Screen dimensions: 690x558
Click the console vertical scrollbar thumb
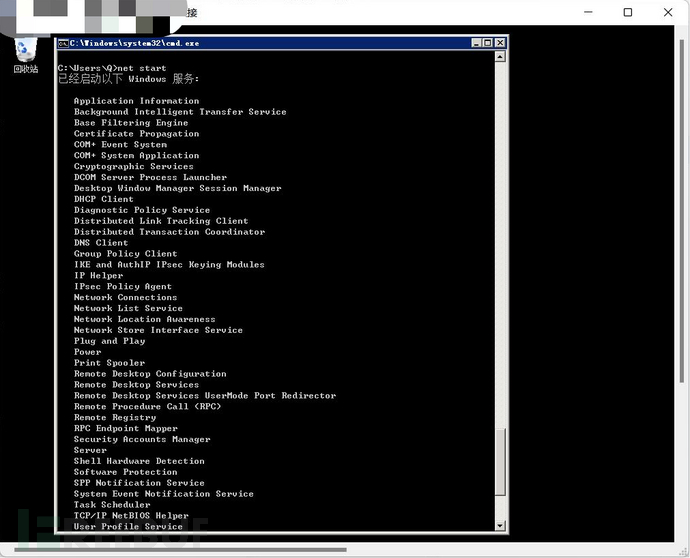point(500,462)
